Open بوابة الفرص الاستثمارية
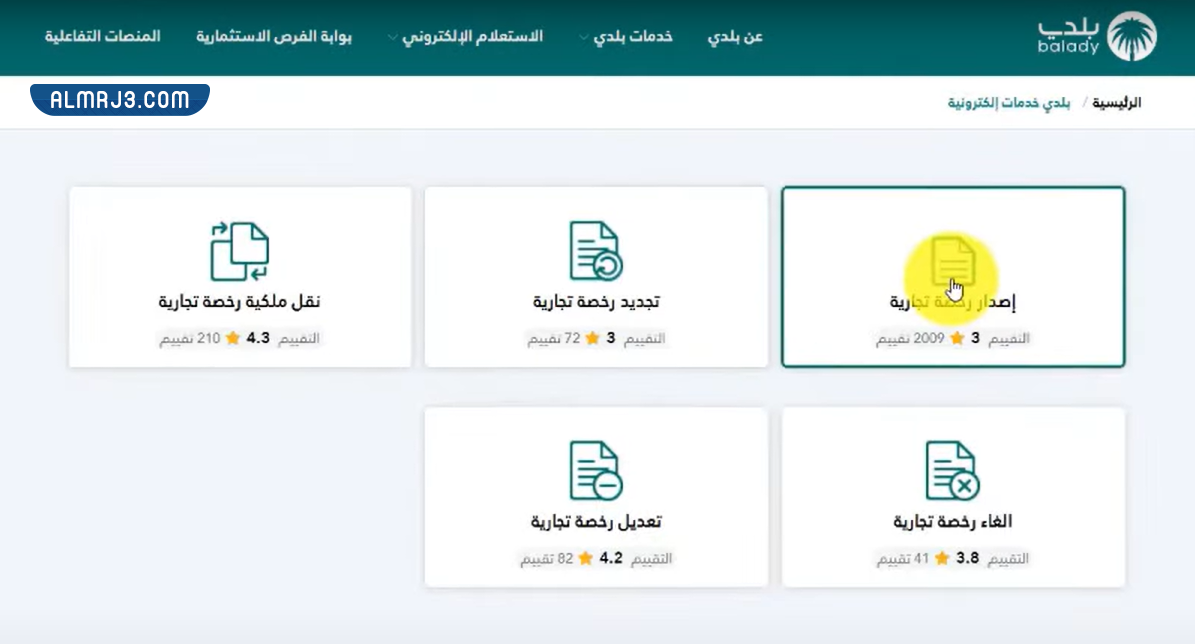The image size is (1195, 644). pyautogui.click(x=275, y=35)
